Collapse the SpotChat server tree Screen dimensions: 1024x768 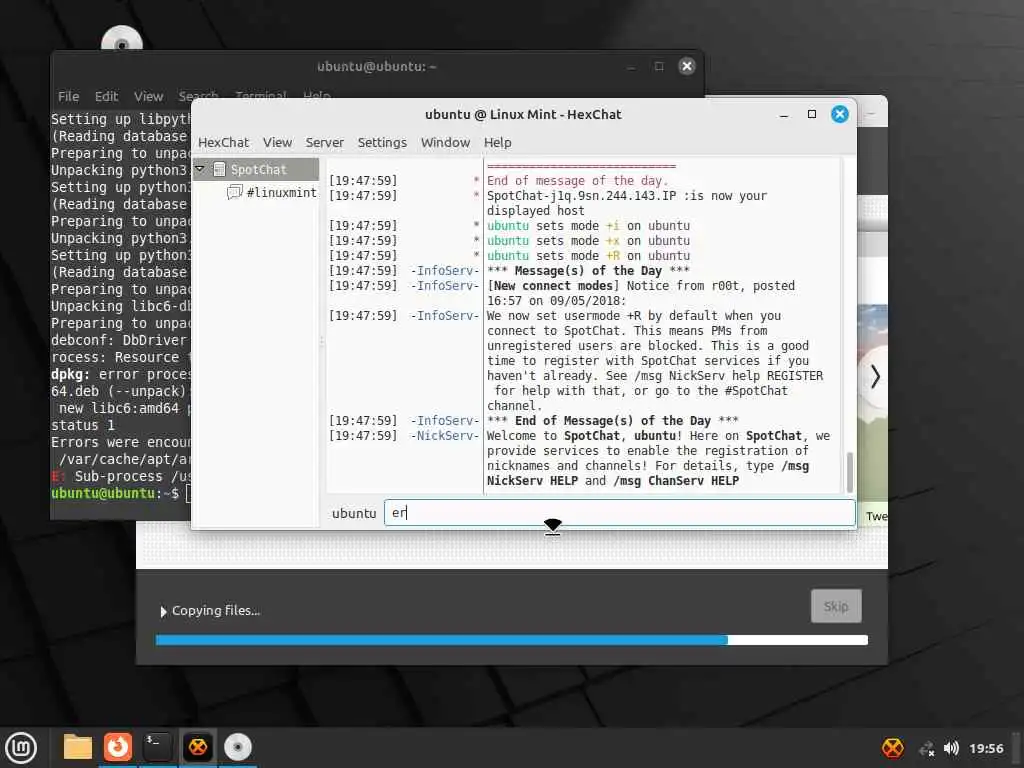[200, 169]
